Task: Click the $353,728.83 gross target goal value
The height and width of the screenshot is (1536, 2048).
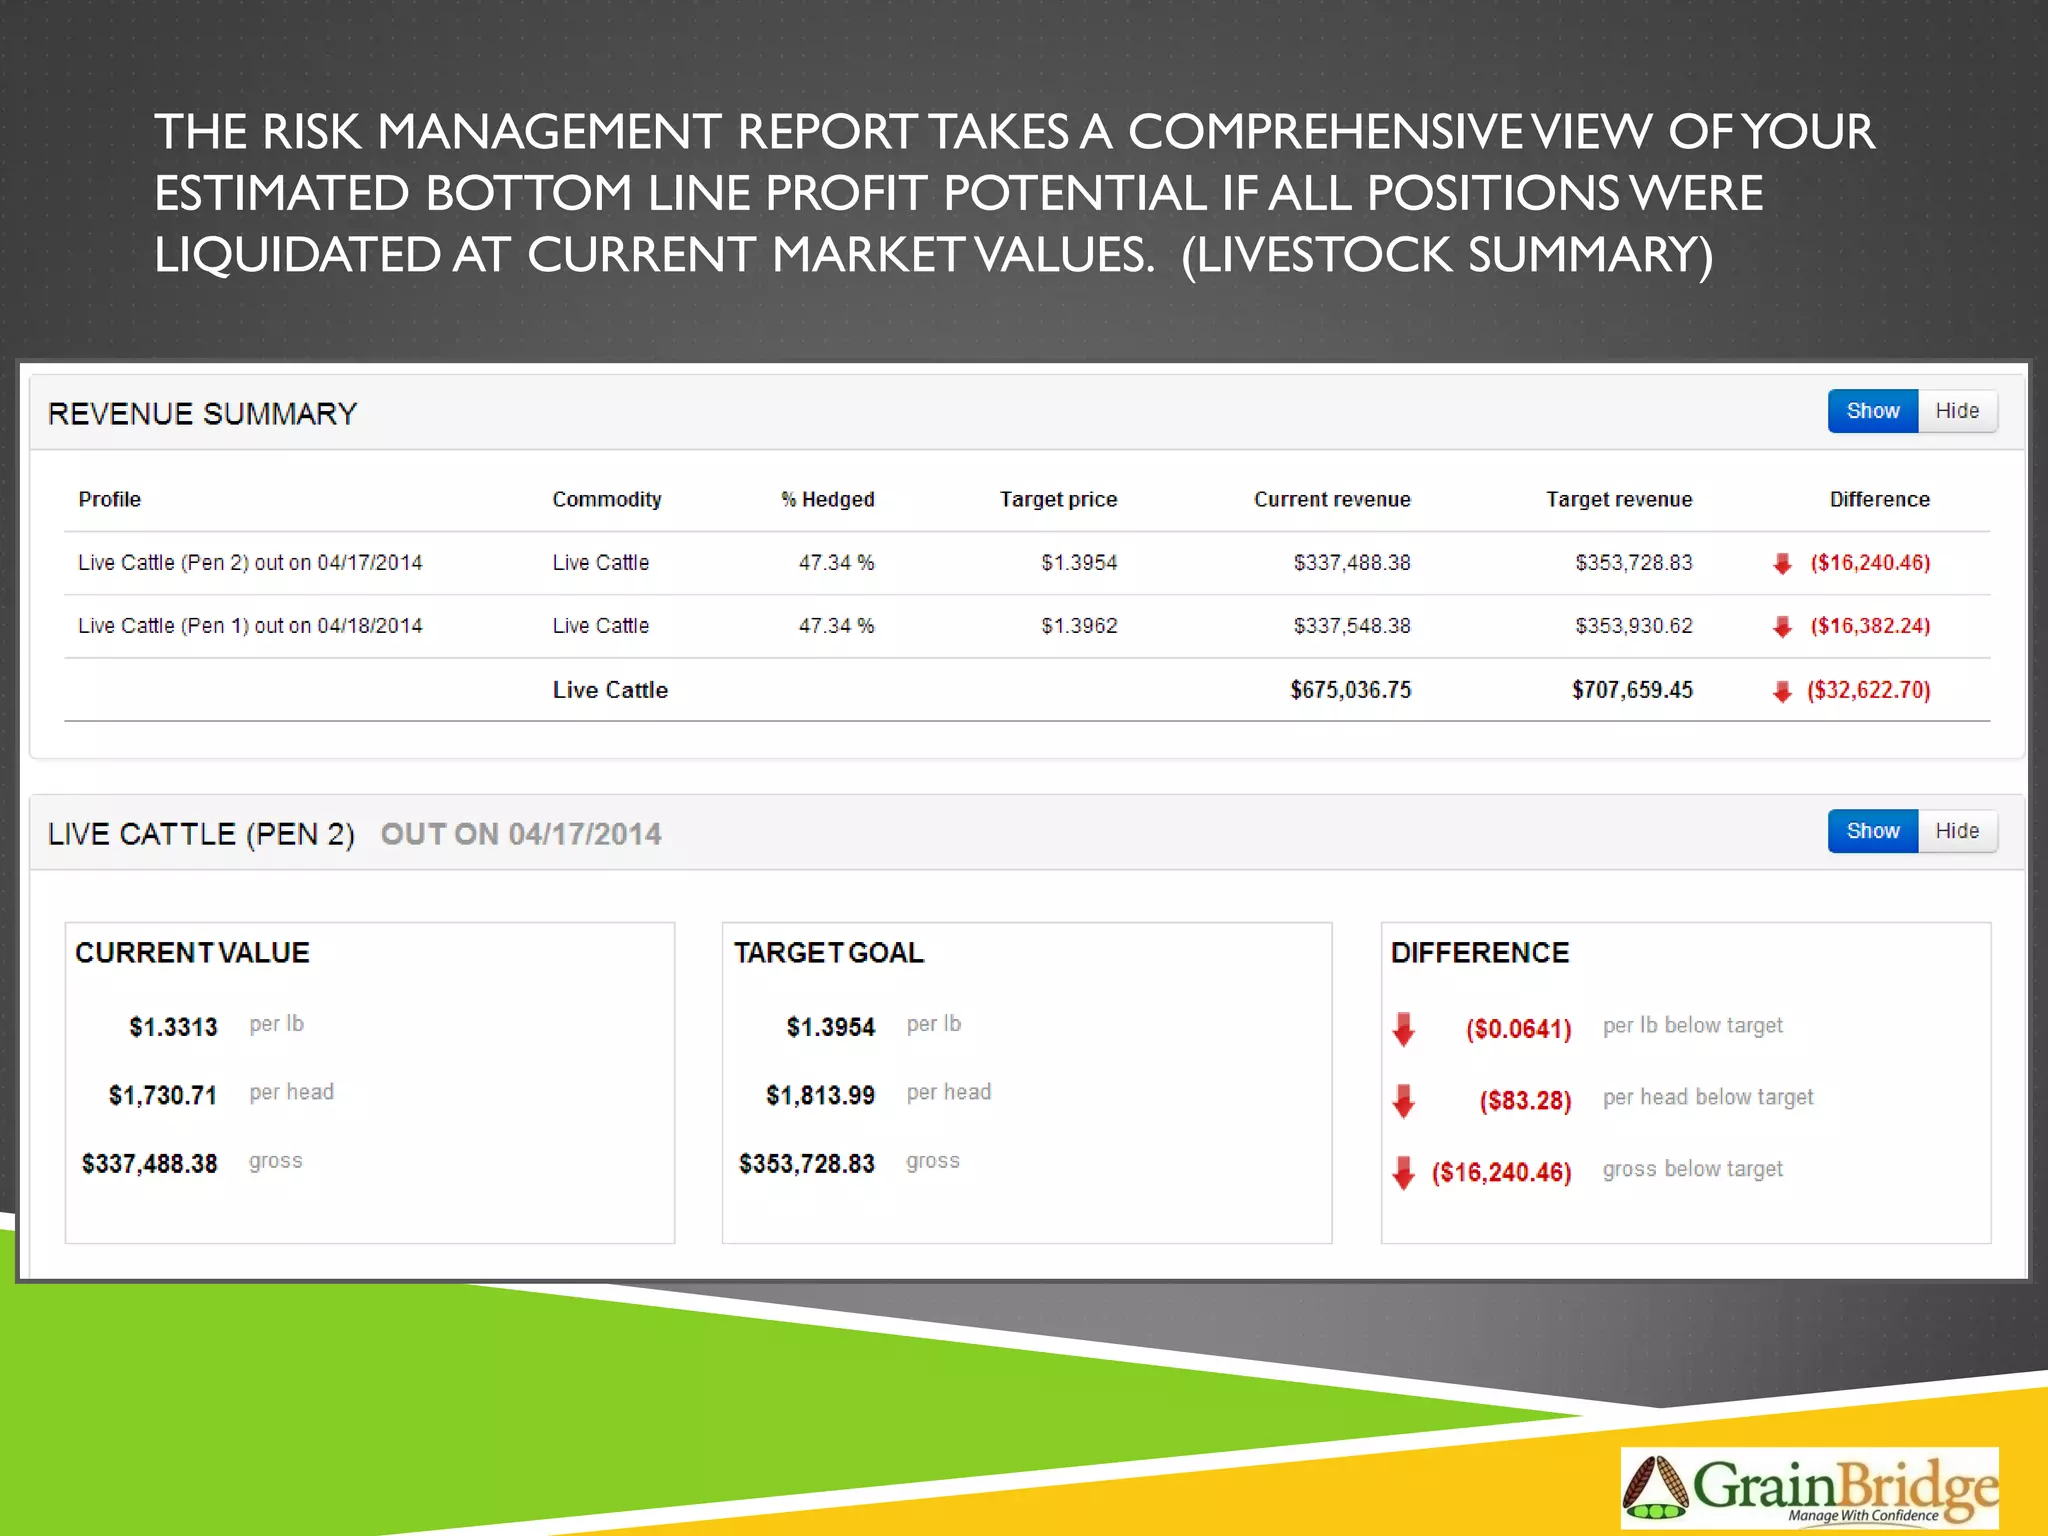Action: [806, 1164]
